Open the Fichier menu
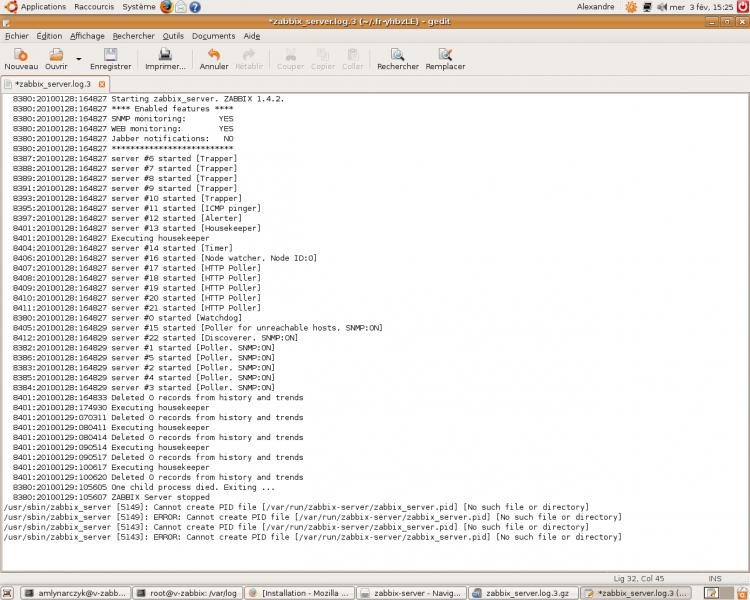Screen dimensions: 750x600 coord(17,36)
